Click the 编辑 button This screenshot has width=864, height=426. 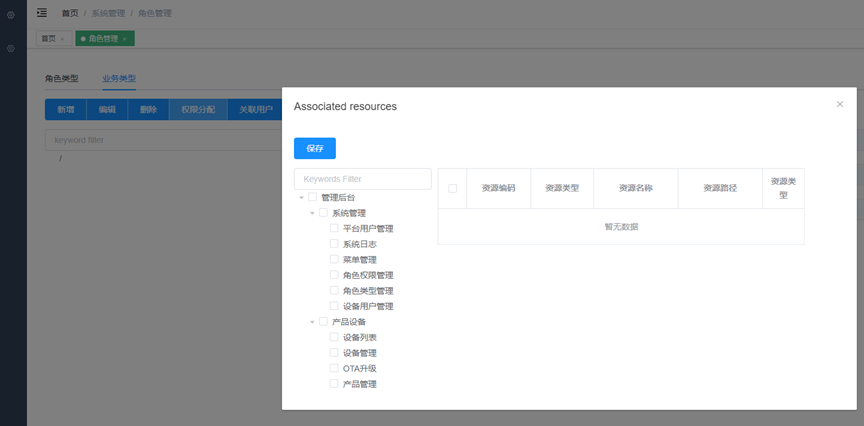[107, 110]
